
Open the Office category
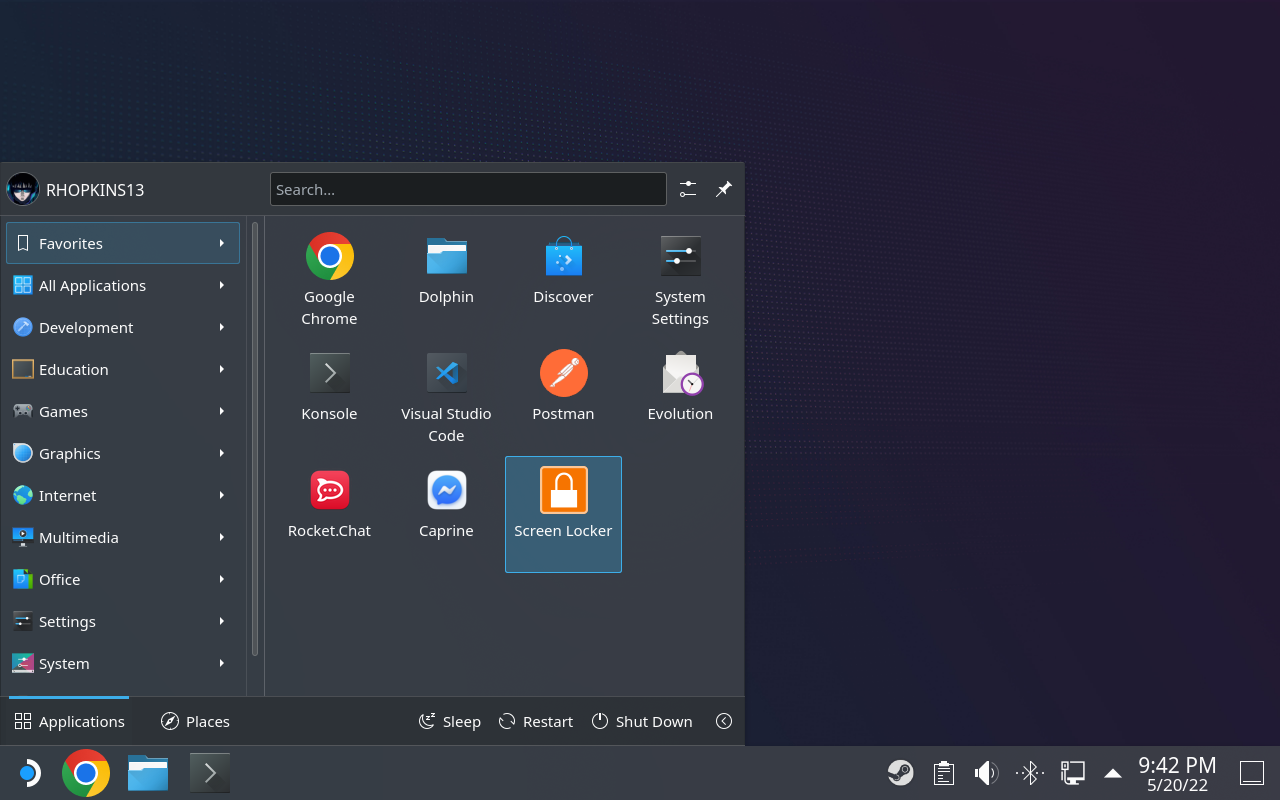(123, 579)
